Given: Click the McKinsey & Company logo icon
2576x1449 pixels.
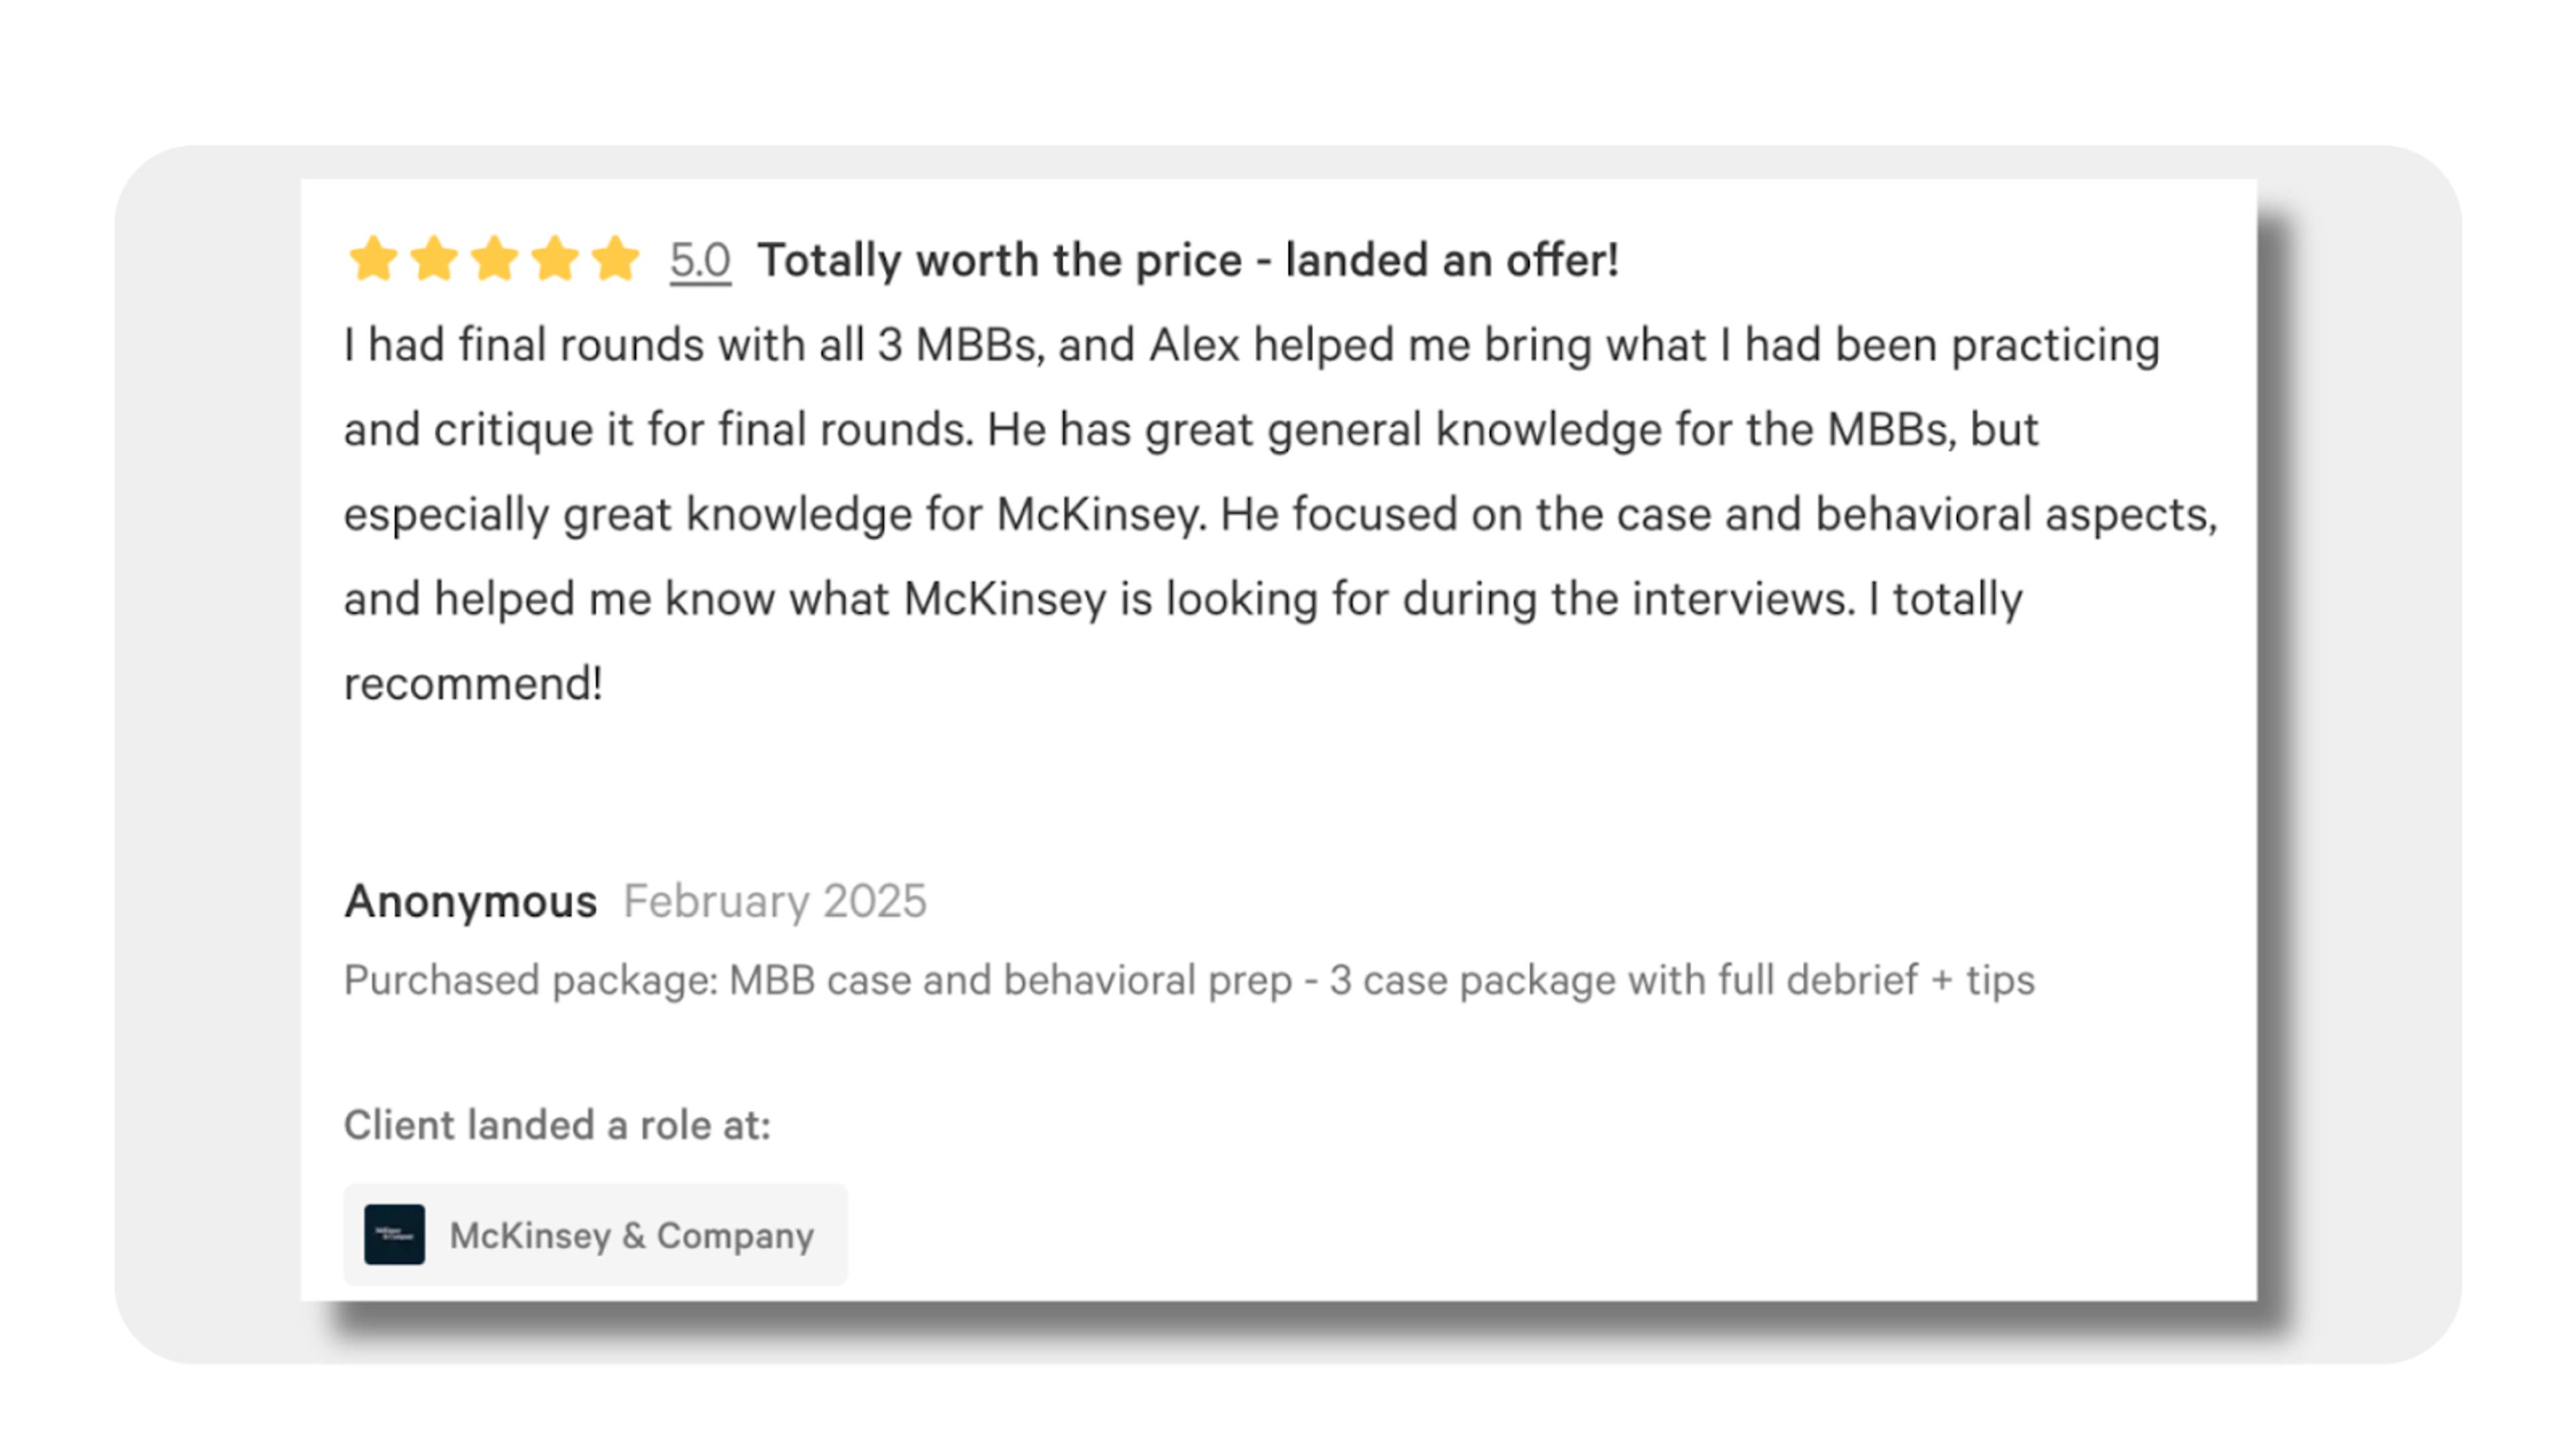Looking at the screenshot, I should click(x=394, y=1235).
